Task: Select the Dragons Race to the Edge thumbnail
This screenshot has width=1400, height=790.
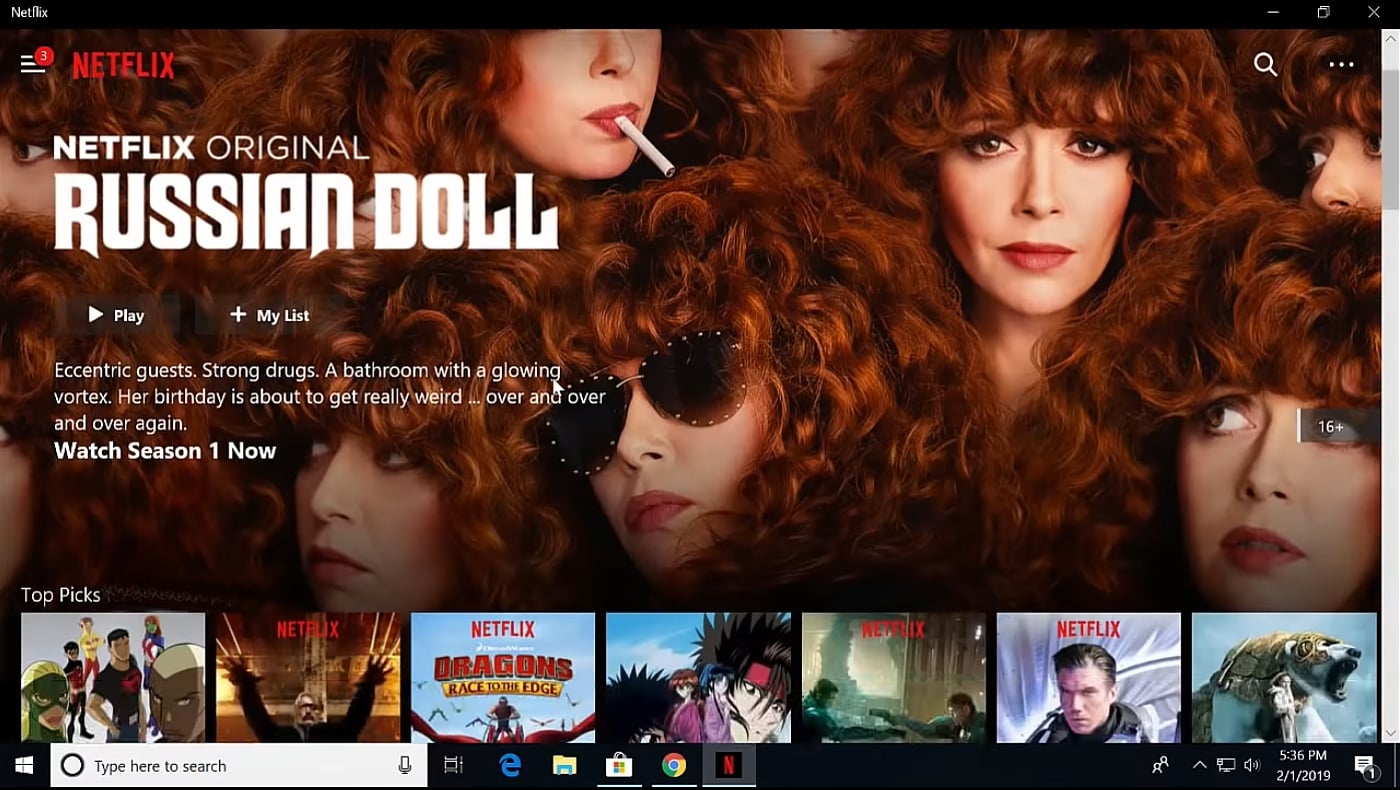Action: [x=502, y=678]
